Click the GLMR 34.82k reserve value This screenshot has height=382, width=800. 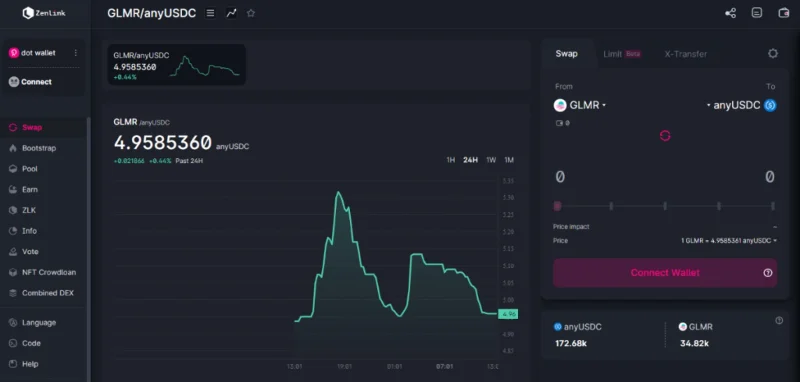[694, 344]
